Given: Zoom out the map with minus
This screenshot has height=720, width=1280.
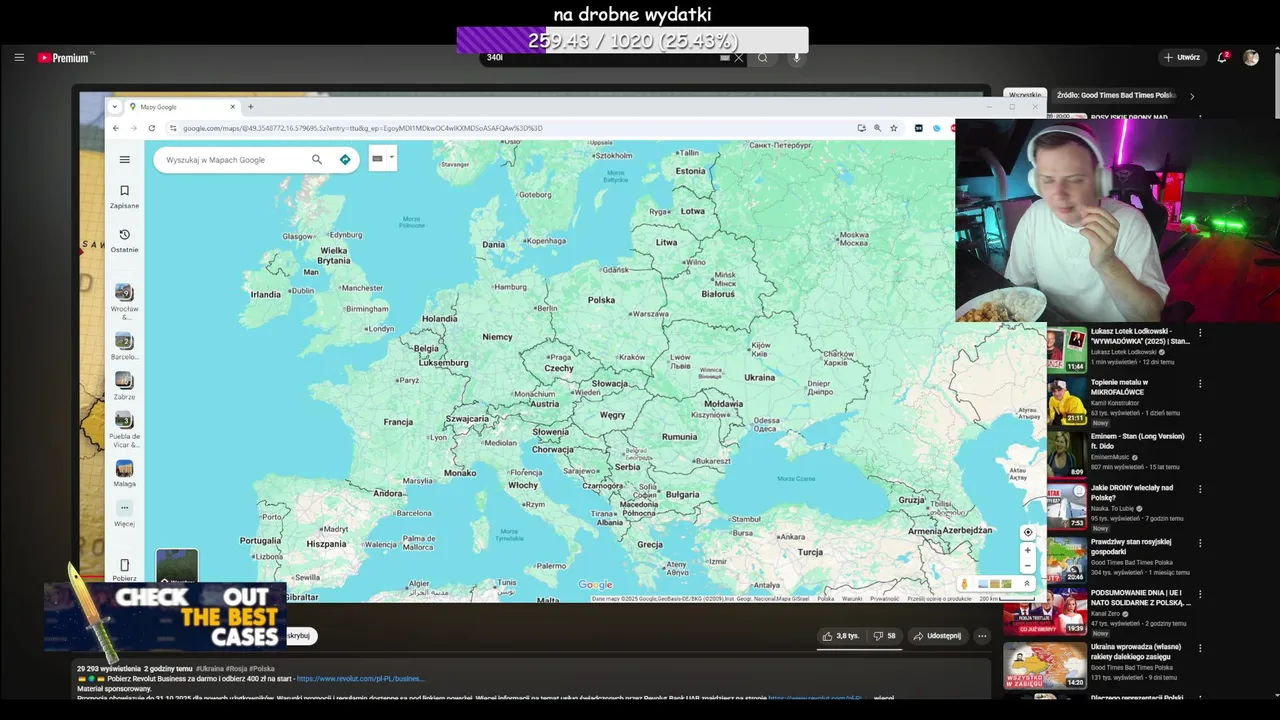Looking at the screenshot, I should tap(1027, 565).
